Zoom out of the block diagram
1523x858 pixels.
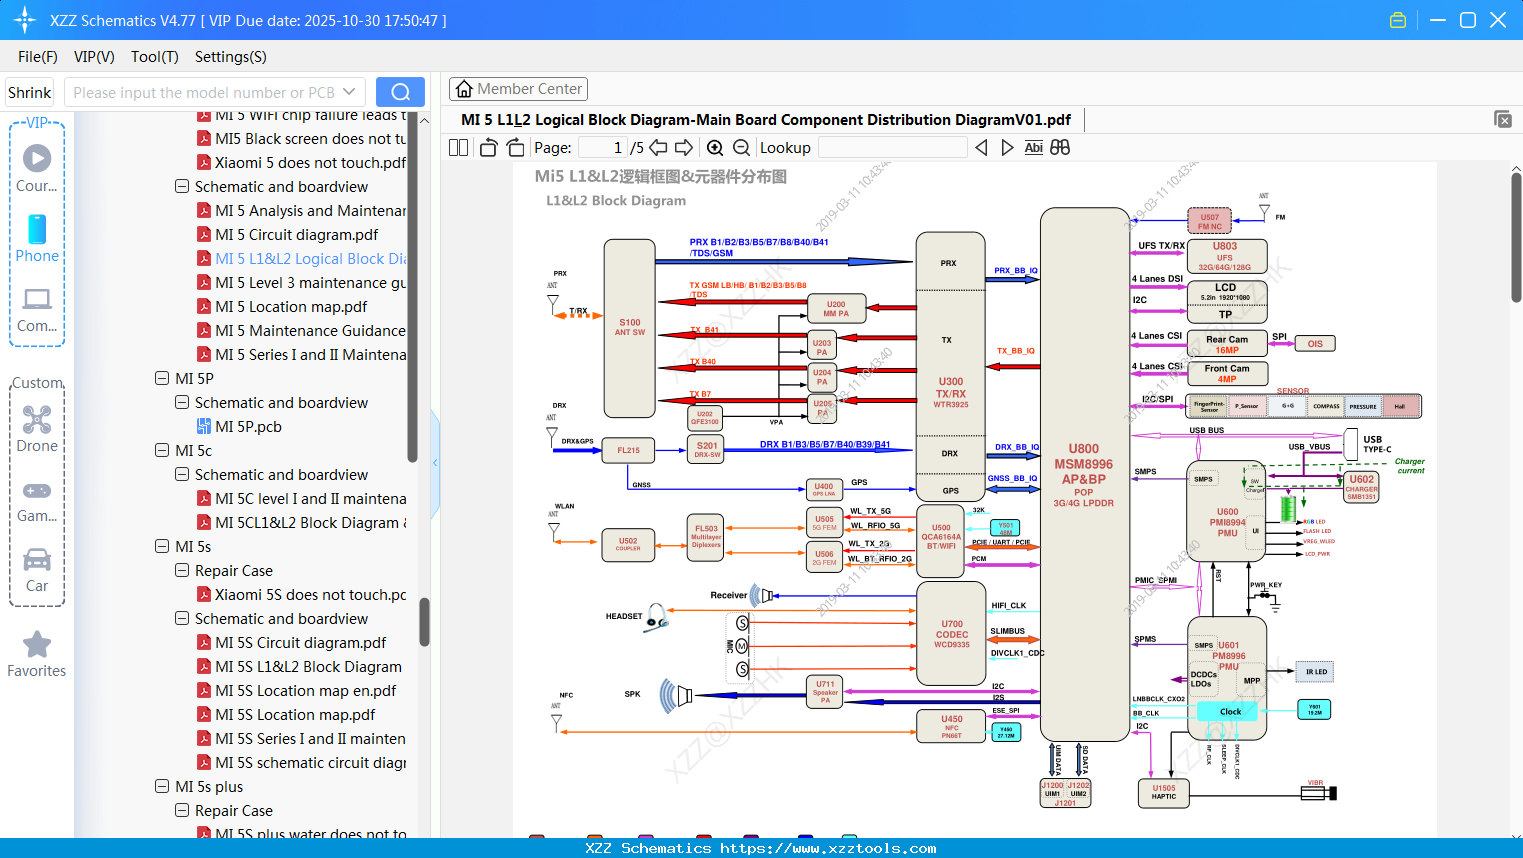[x=743, y=147]
